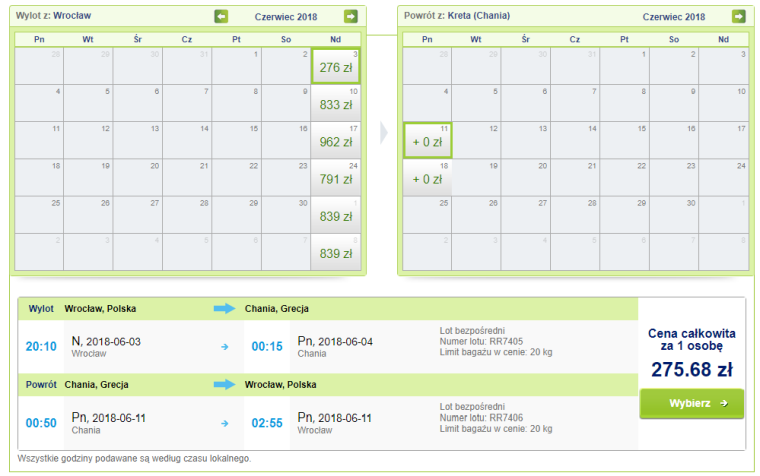Select June 3 departure for 276 zł
760x476 pixels.
(335, 66)
